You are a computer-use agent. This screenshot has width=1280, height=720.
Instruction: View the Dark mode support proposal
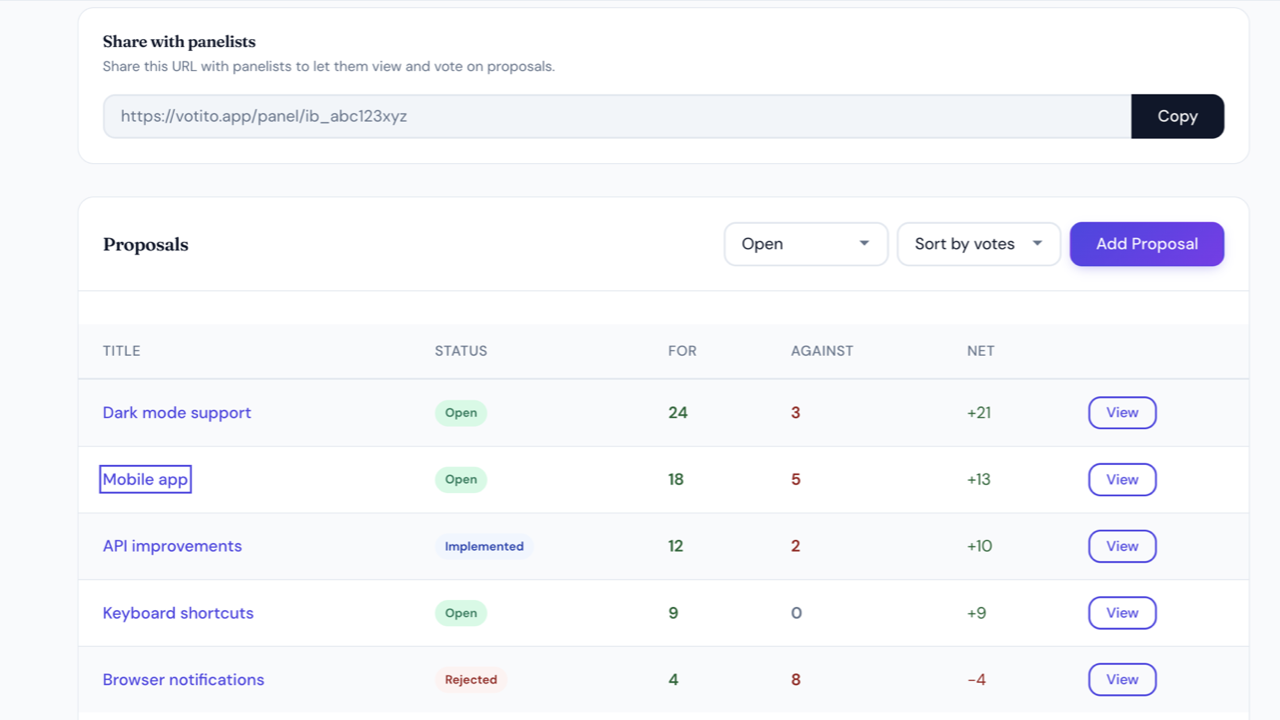point(1122,413)
